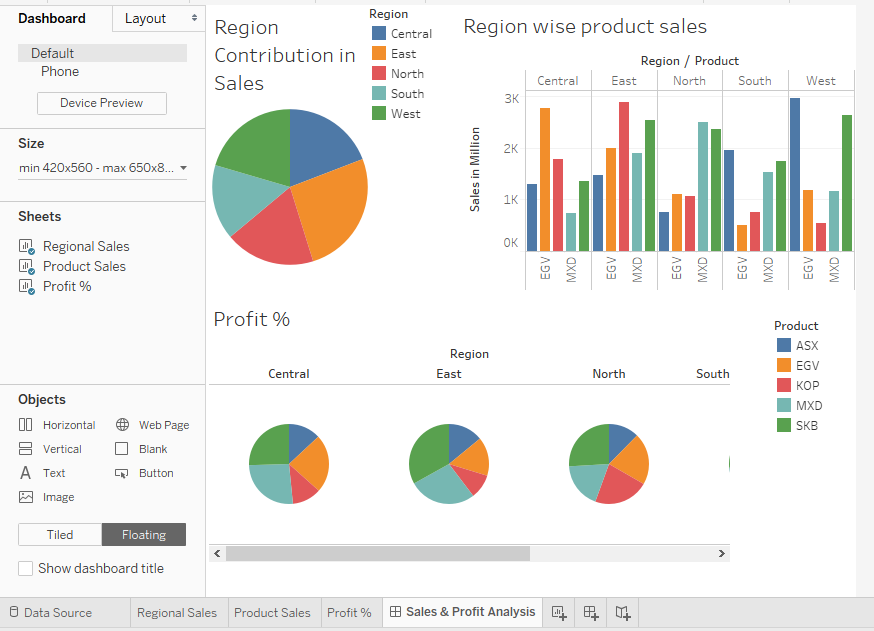Click the Central color swatch in Region legend
The height and width of the screenshot is (631, 874).
pos(379,33)
